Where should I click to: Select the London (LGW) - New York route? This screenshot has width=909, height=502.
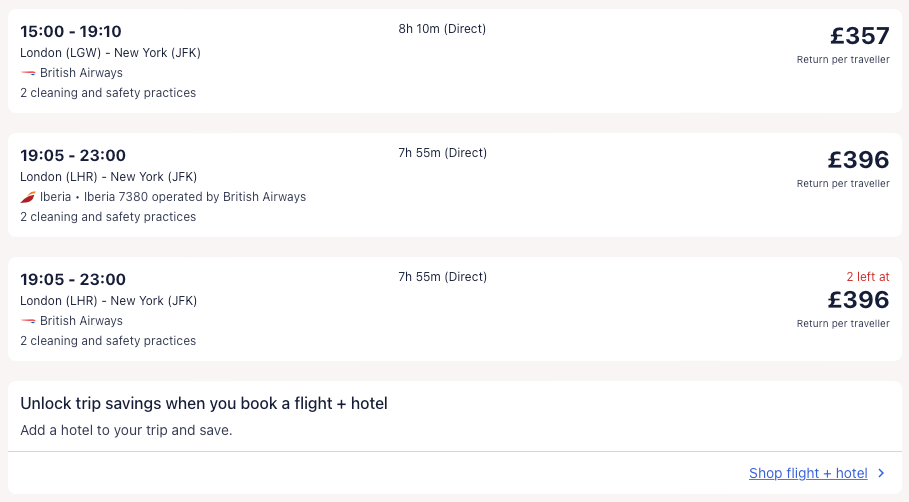pos(110,53)
